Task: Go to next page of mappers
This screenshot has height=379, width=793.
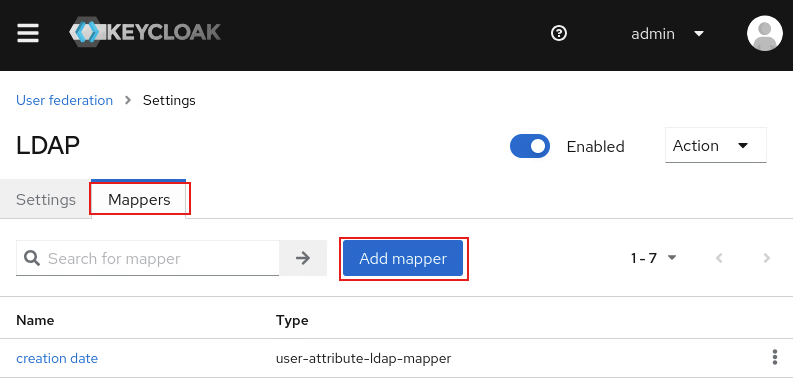Action: click(x=767, y=258)
